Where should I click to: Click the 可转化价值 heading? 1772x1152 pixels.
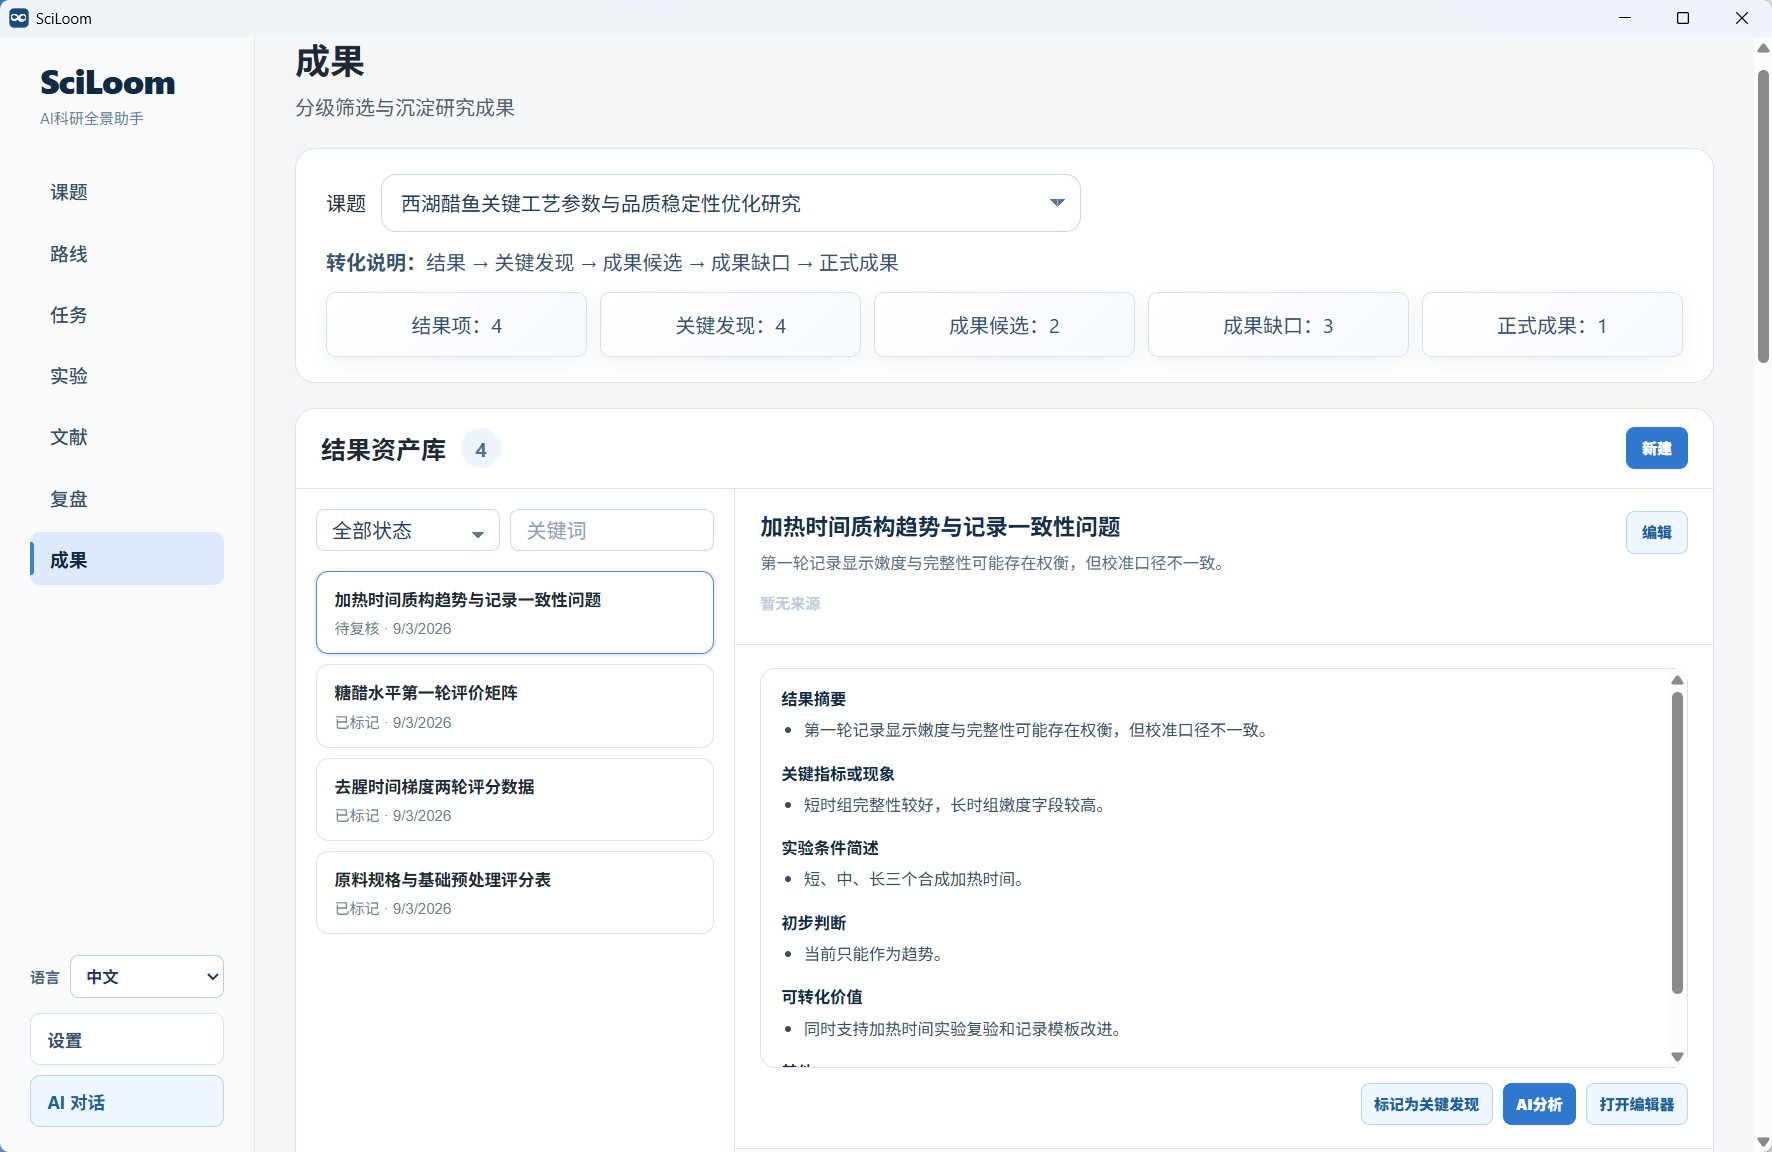coord(822,997)
